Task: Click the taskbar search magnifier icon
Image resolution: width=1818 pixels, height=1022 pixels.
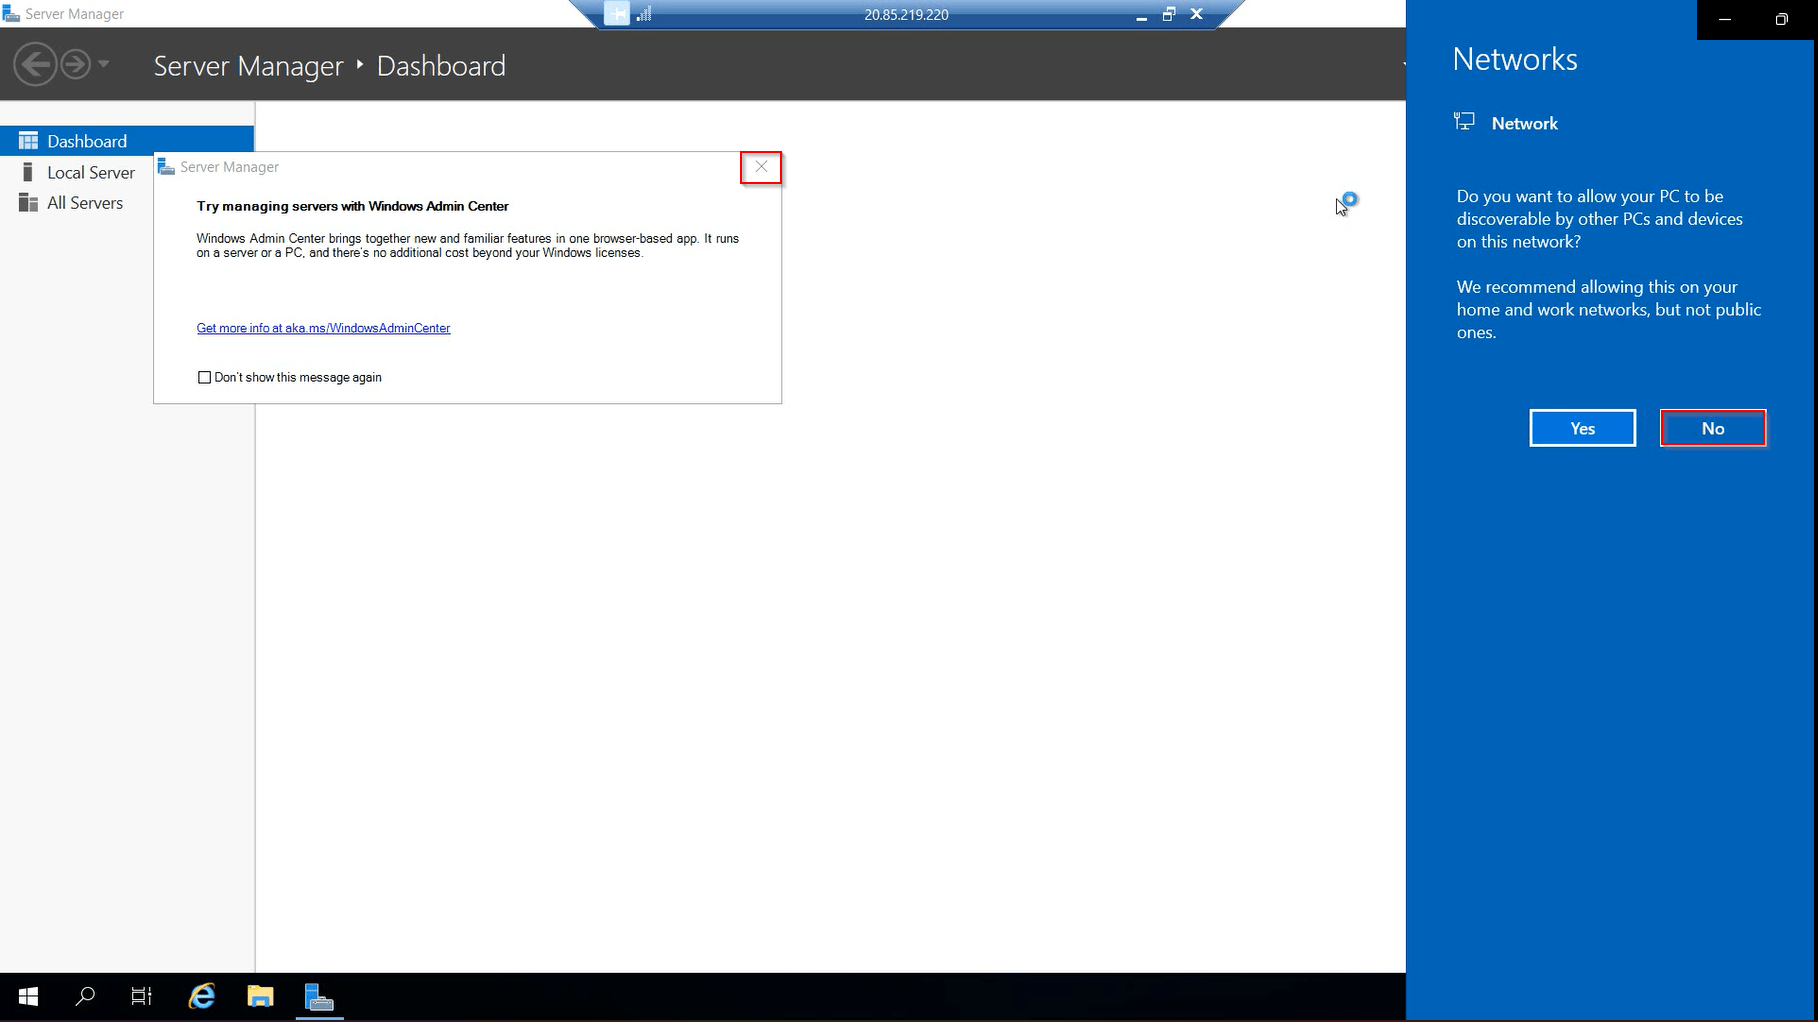Action: (85, 996)
